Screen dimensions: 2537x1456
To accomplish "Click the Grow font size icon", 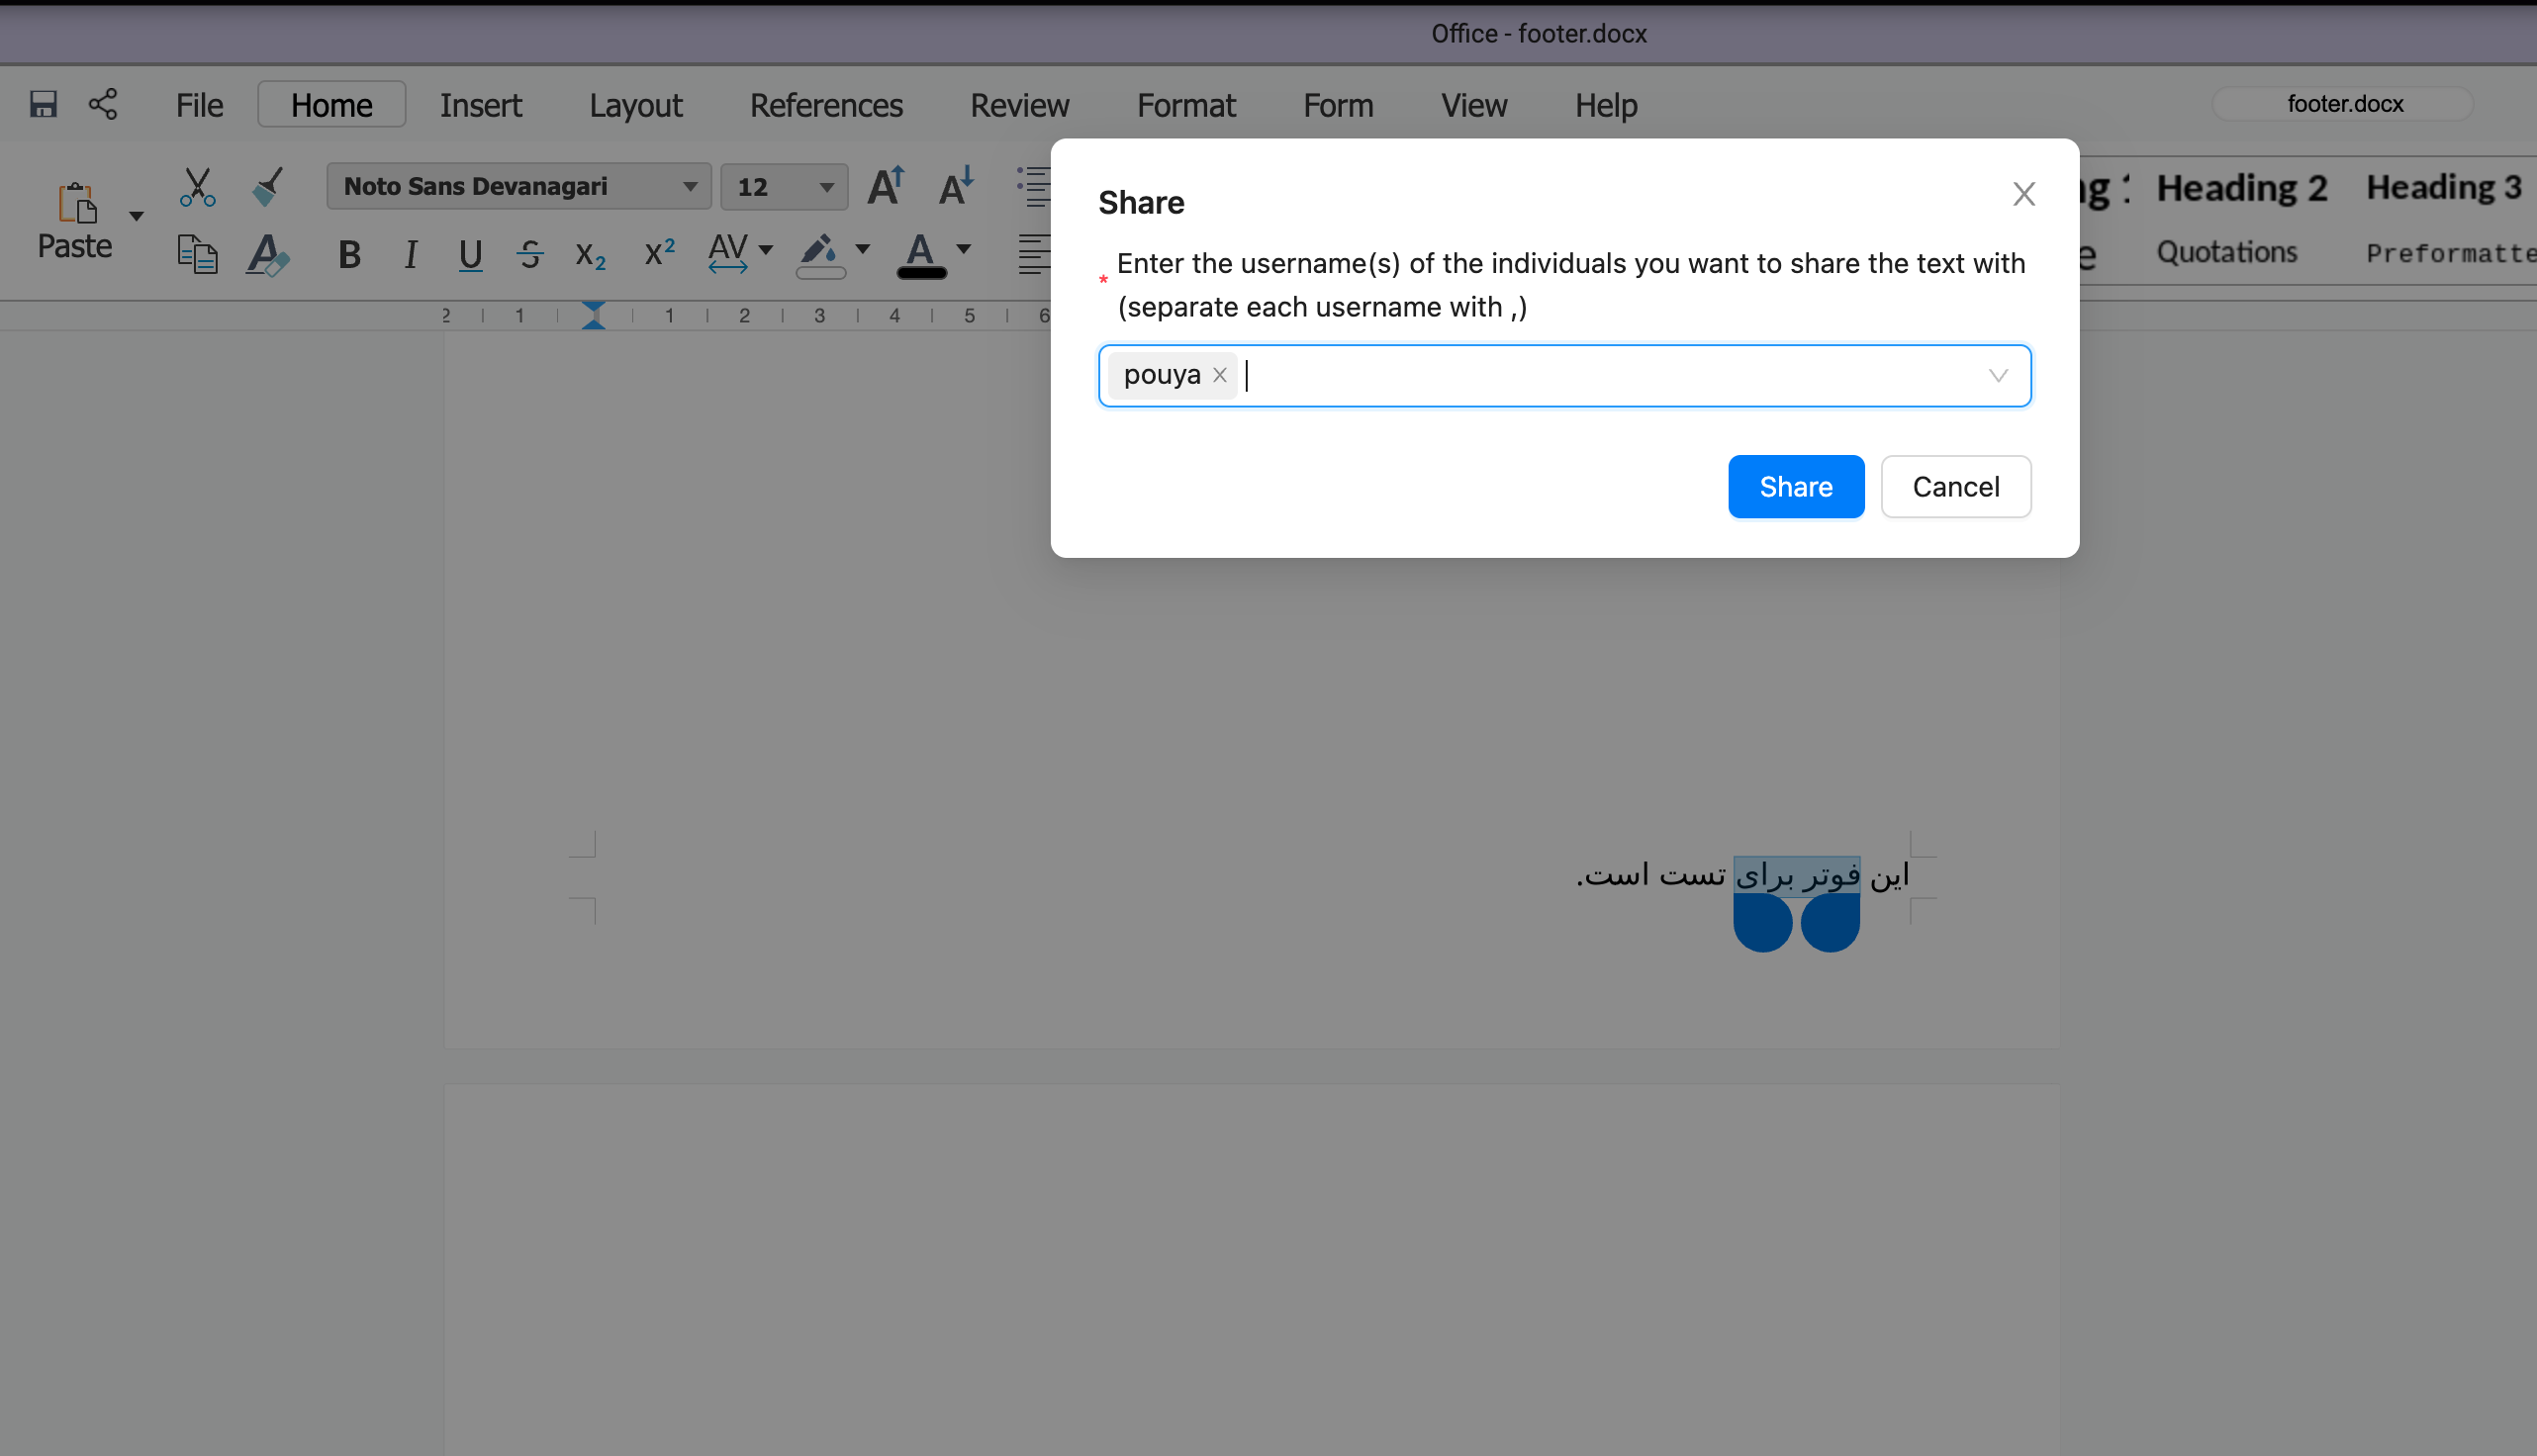I will [x=885, y=186].
